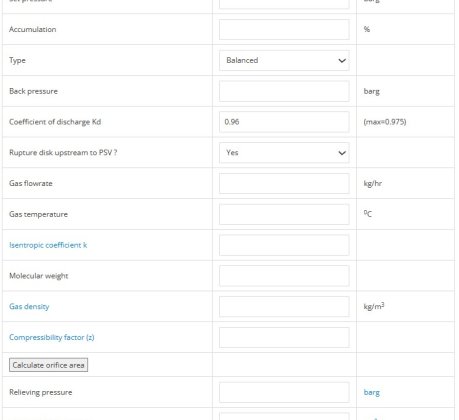Open the Type dropdown showing Balanced
Viewport: 459px width, 420px height.
(284, 60)
